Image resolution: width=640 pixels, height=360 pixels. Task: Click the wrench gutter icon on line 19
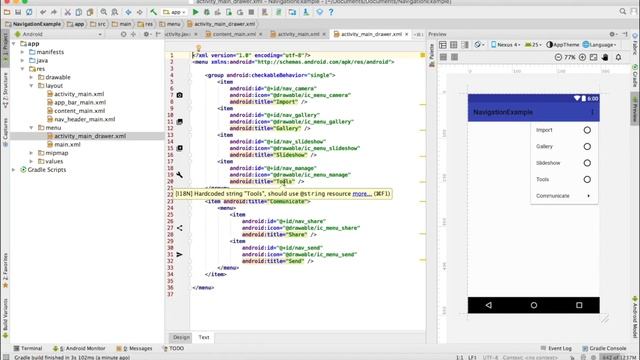coord(180,175)
